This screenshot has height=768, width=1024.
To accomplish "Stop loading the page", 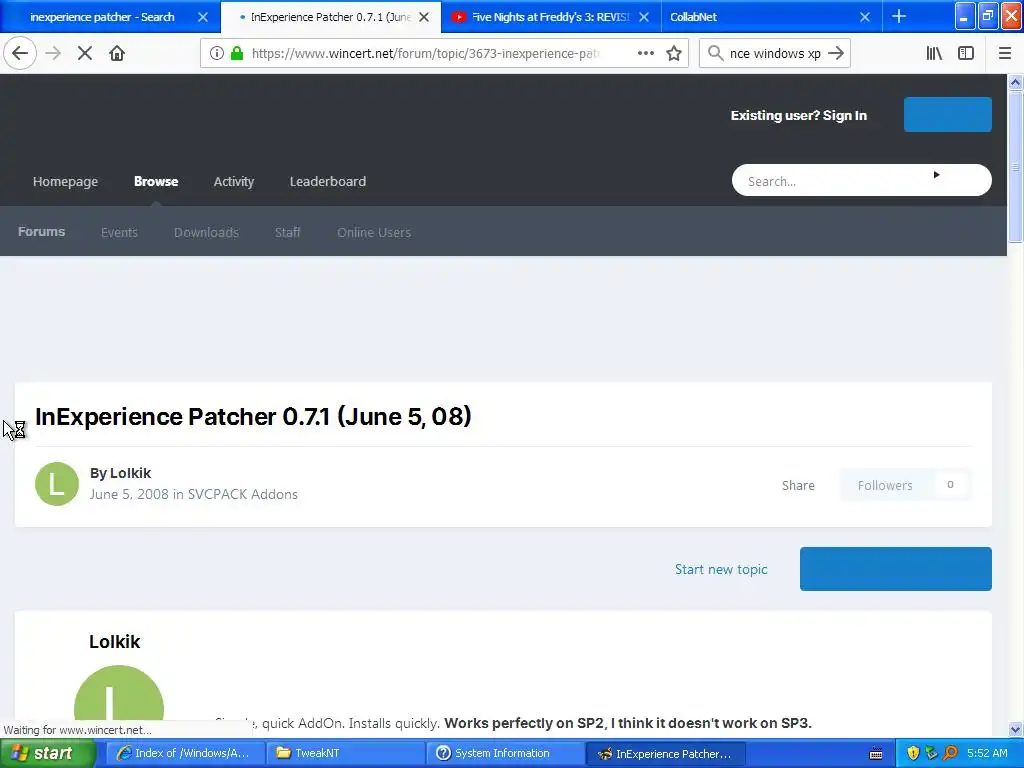I will (x=85, y=53).
